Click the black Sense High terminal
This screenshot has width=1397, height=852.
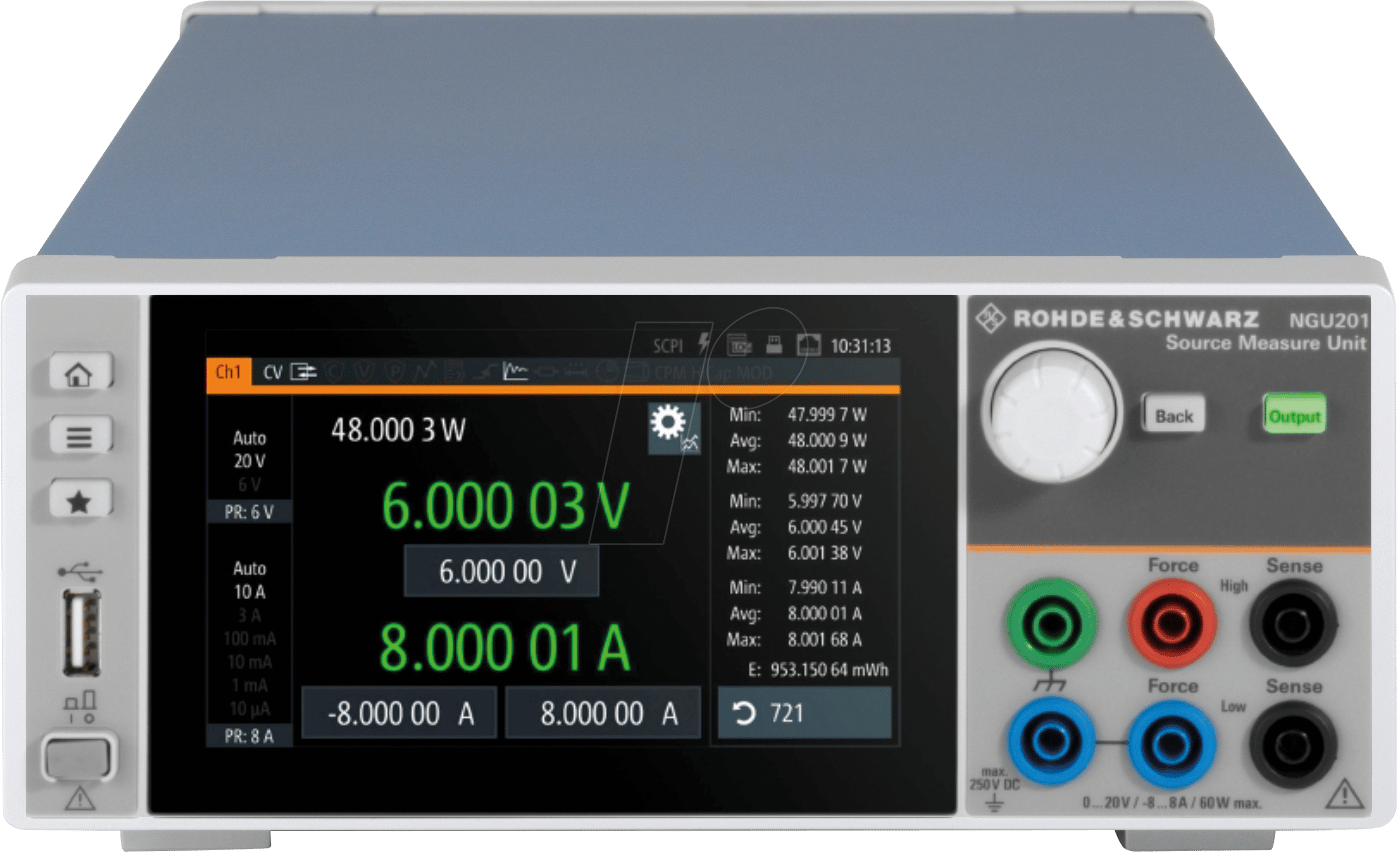pos(1294,624)
